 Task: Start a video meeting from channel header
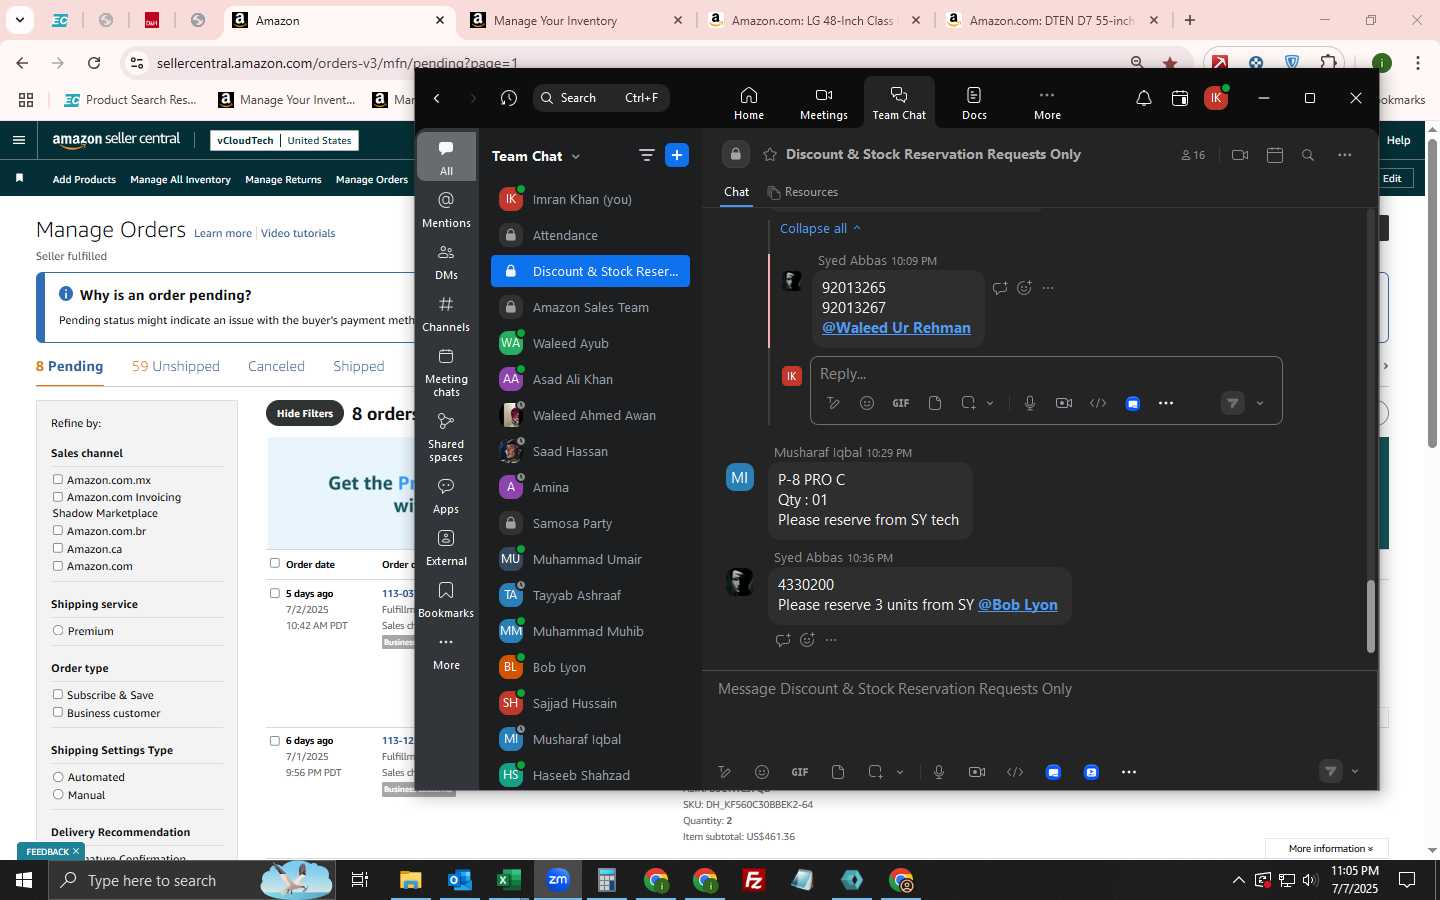pos(1240,155)
